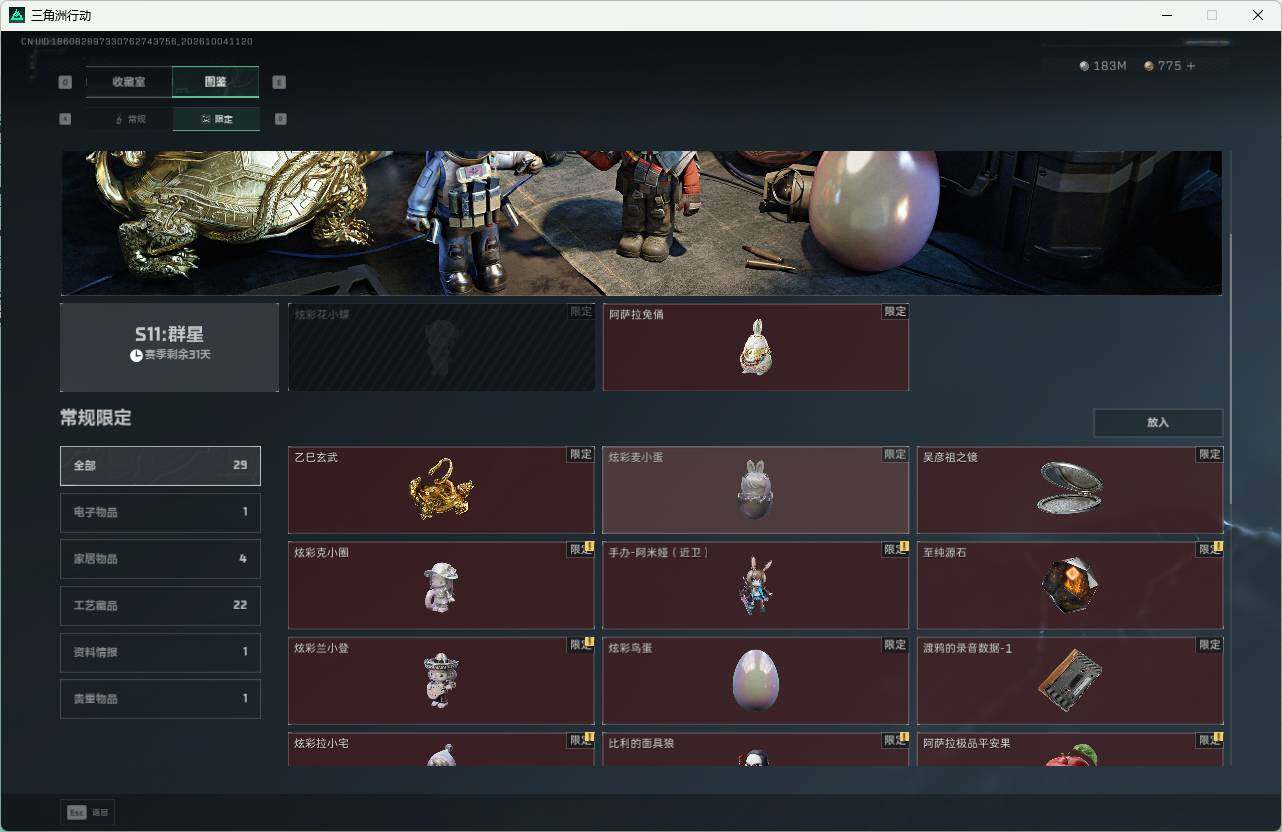Click the Esc 返回 back button
1282x832 pixels.
pyautogui.click(x=88, y=813)
